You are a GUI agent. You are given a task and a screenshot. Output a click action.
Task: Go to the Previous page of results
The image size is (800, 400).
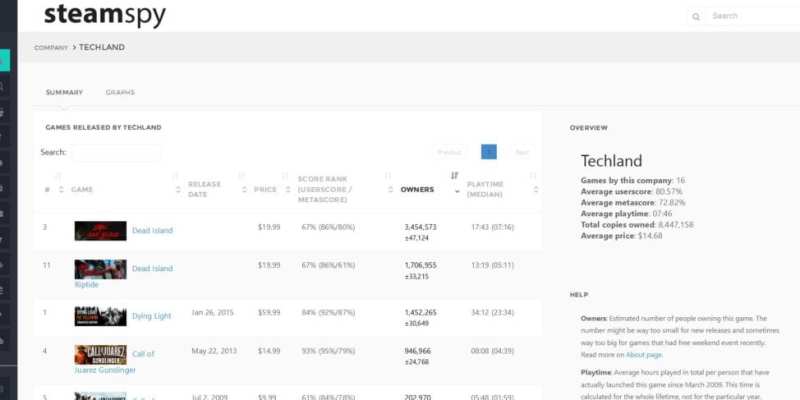pyautogui.click(x=450, y=152)
